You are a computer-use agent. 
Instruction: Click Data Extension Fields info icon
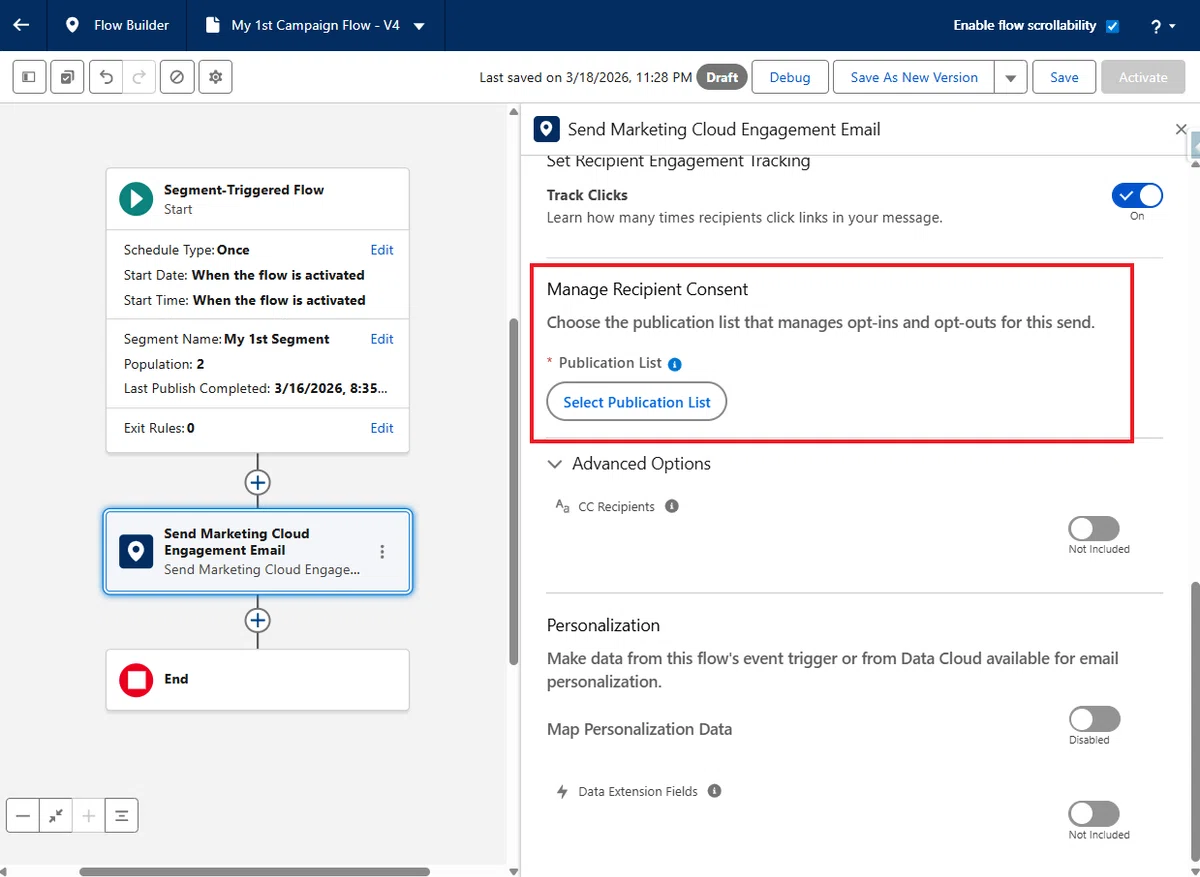point(715,791)
